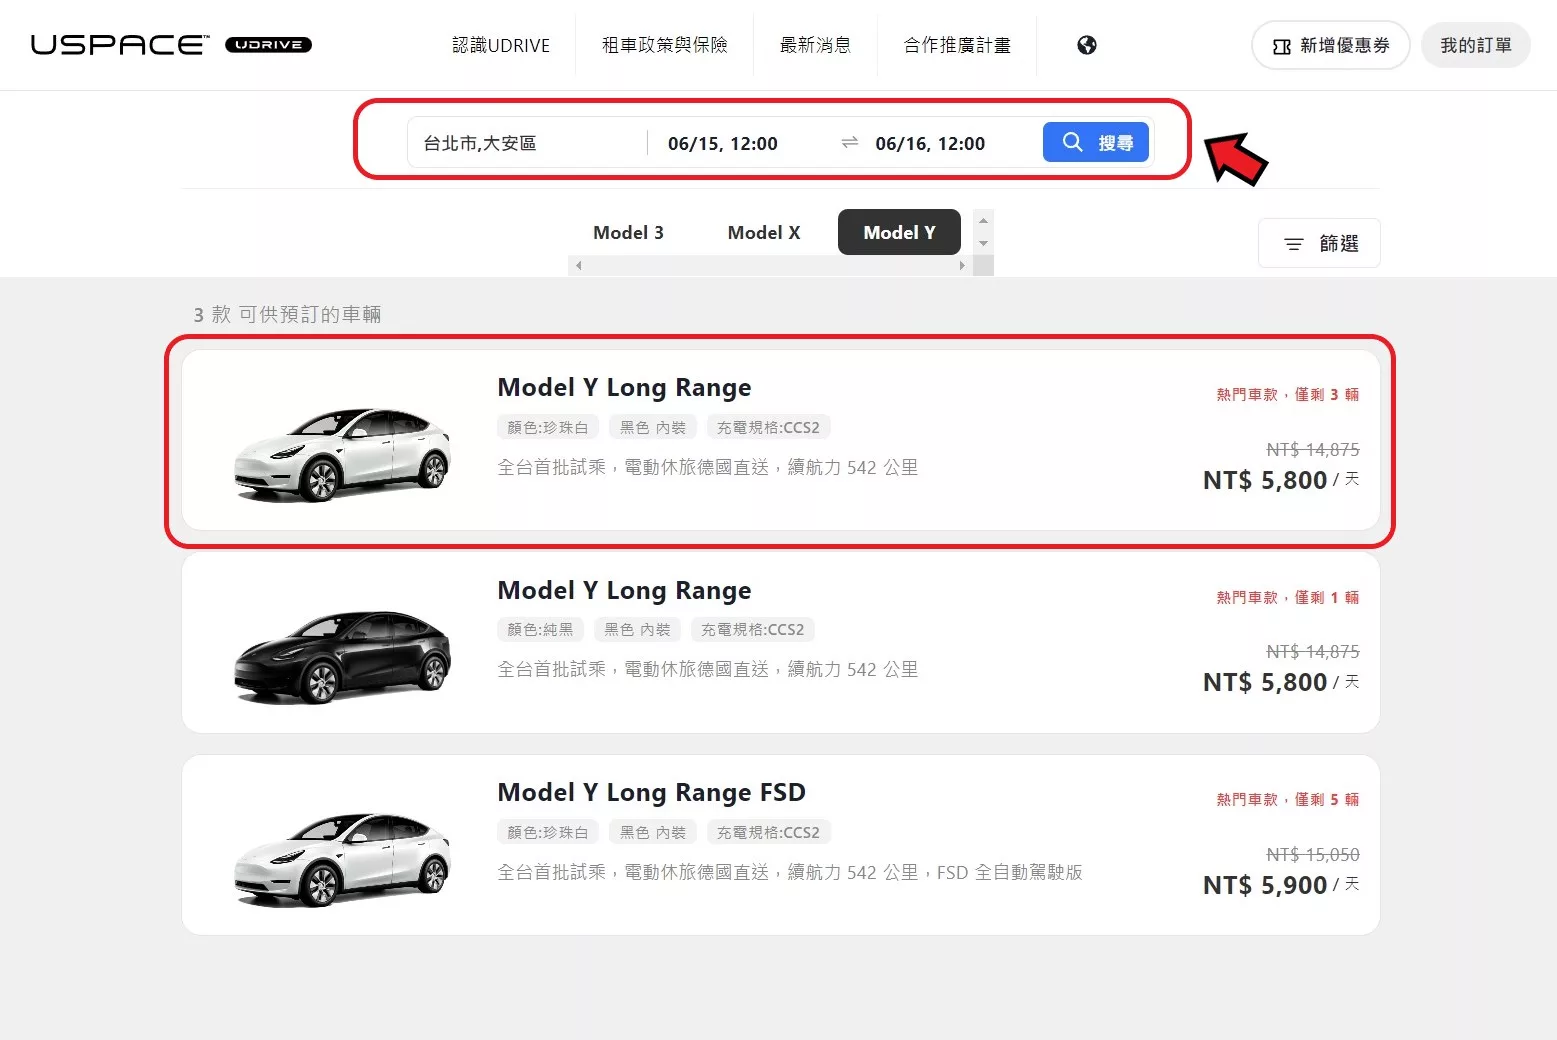Screen dimensions: 1557x1040
Task: Click the filter icon inside the 篩選 button
Action: click(x=1292, y=243)
